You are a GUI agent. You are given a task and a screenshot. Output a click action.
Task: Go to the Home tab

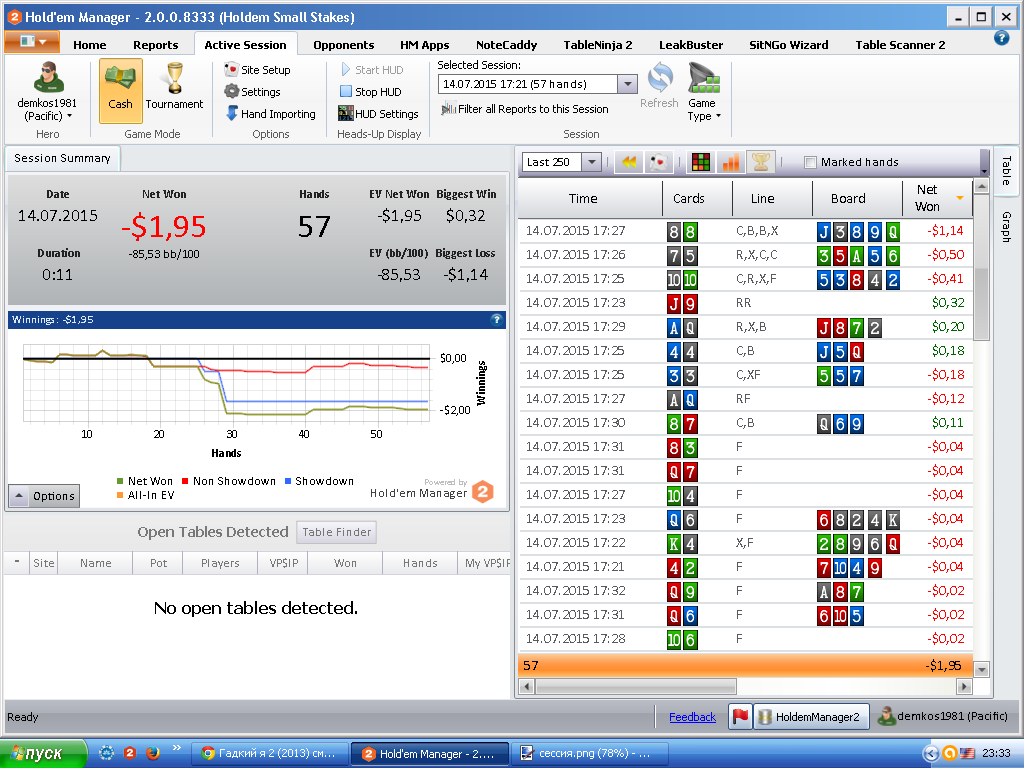point(89,44)
